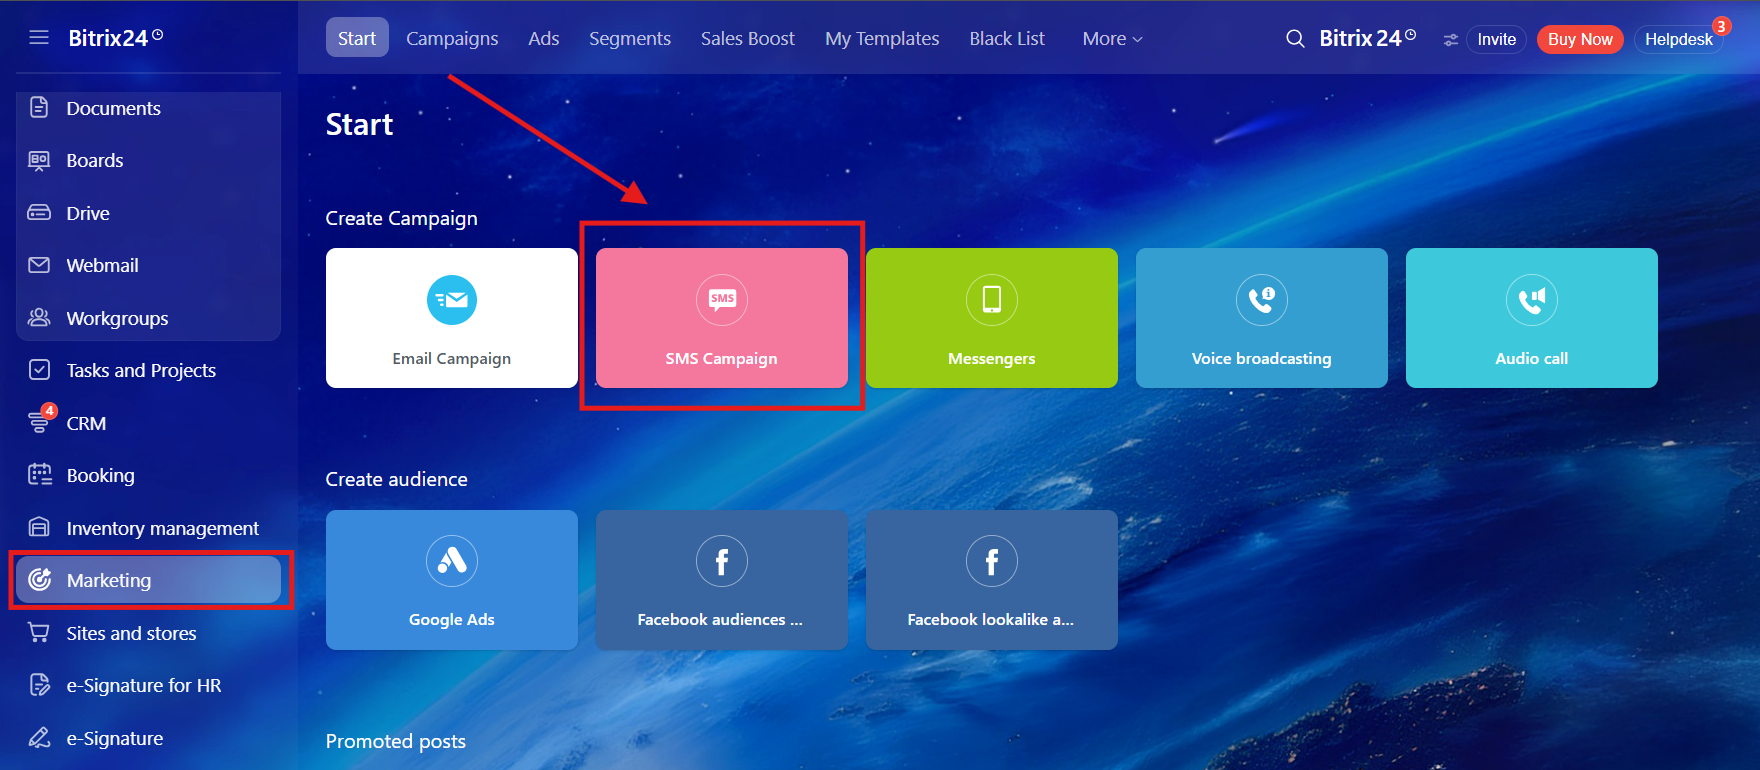The width and height of the screenshot is (1760, 770).
Task: Open the Segments tab
Action: (x=629, y=39)
